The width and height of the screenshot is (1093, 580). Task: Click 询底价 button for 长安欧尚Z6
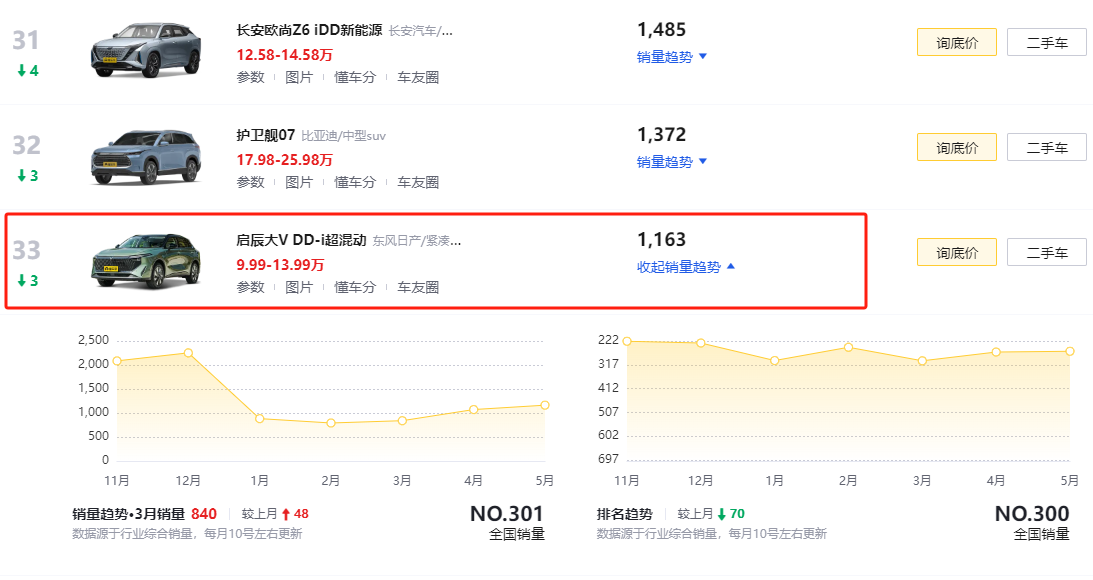tap(956, 43)
